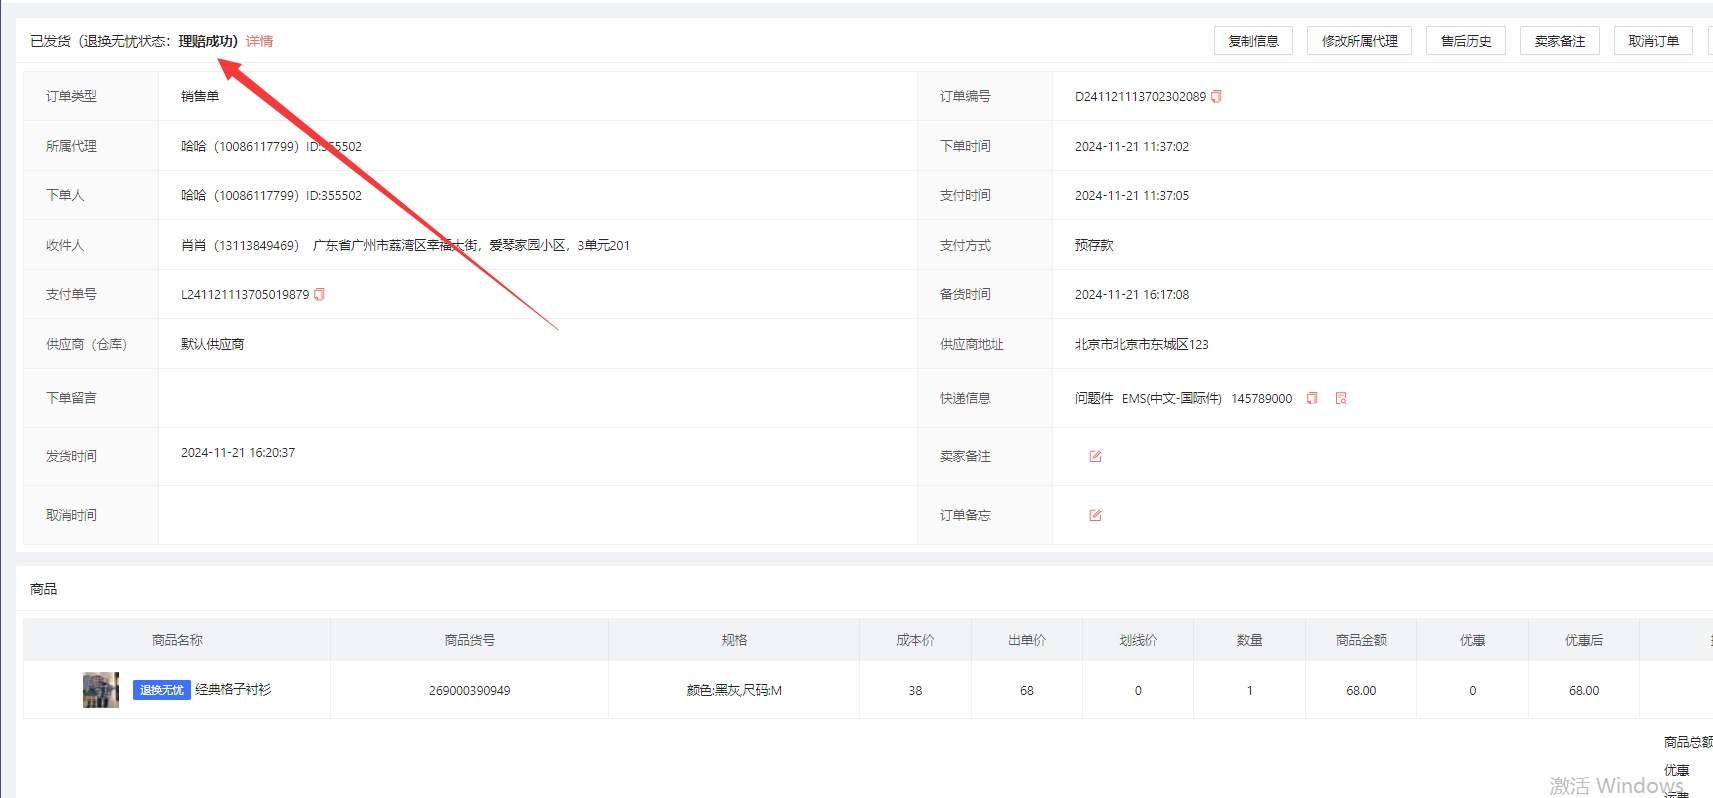1713x798 pixels.
Task: Click the recipient address in 收件人 row
Action: pos(470,246)
